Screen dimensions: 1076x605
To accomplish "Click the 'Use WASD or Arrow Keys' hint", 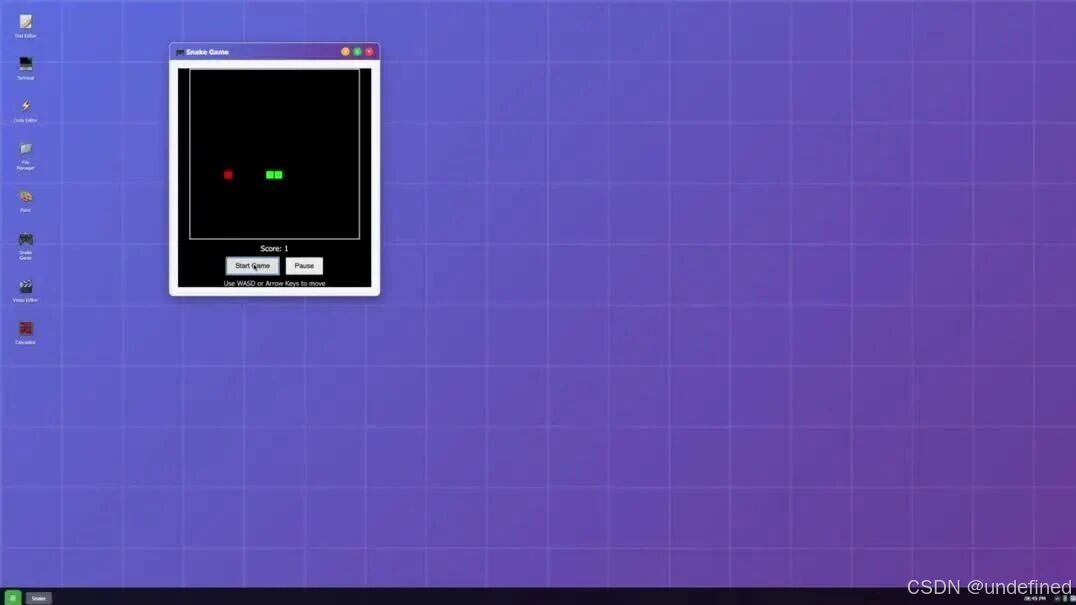I will (x=274, y=283).
